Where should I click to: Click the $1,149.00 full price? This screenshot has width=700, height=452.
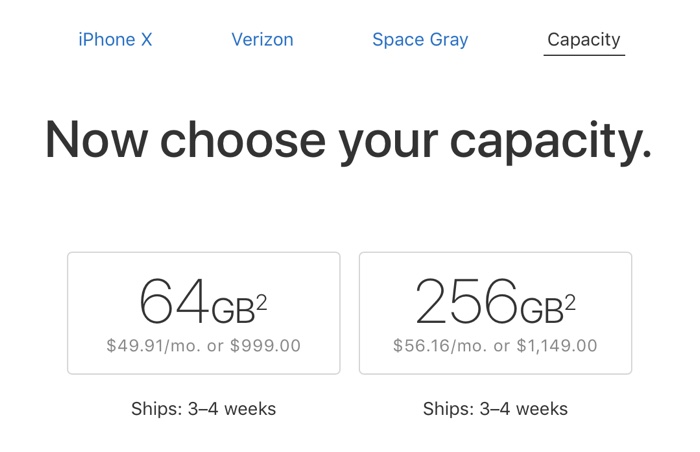click(558, 346)
